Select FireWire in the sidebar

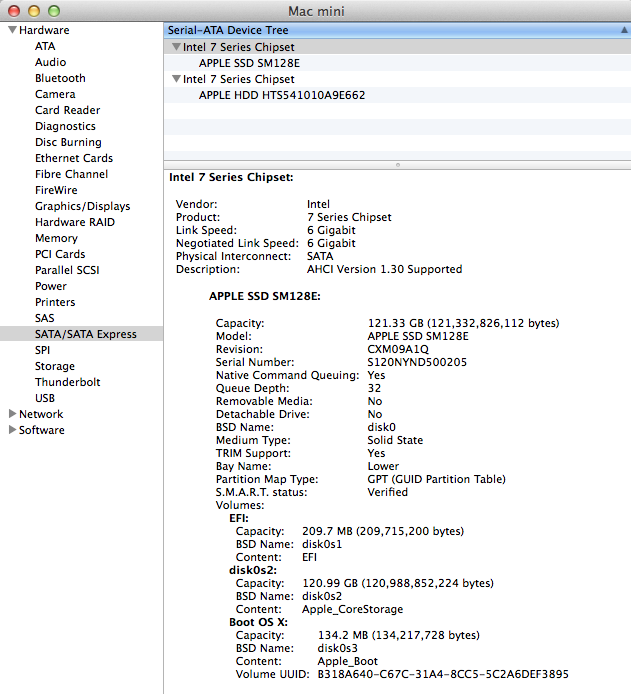56,190
